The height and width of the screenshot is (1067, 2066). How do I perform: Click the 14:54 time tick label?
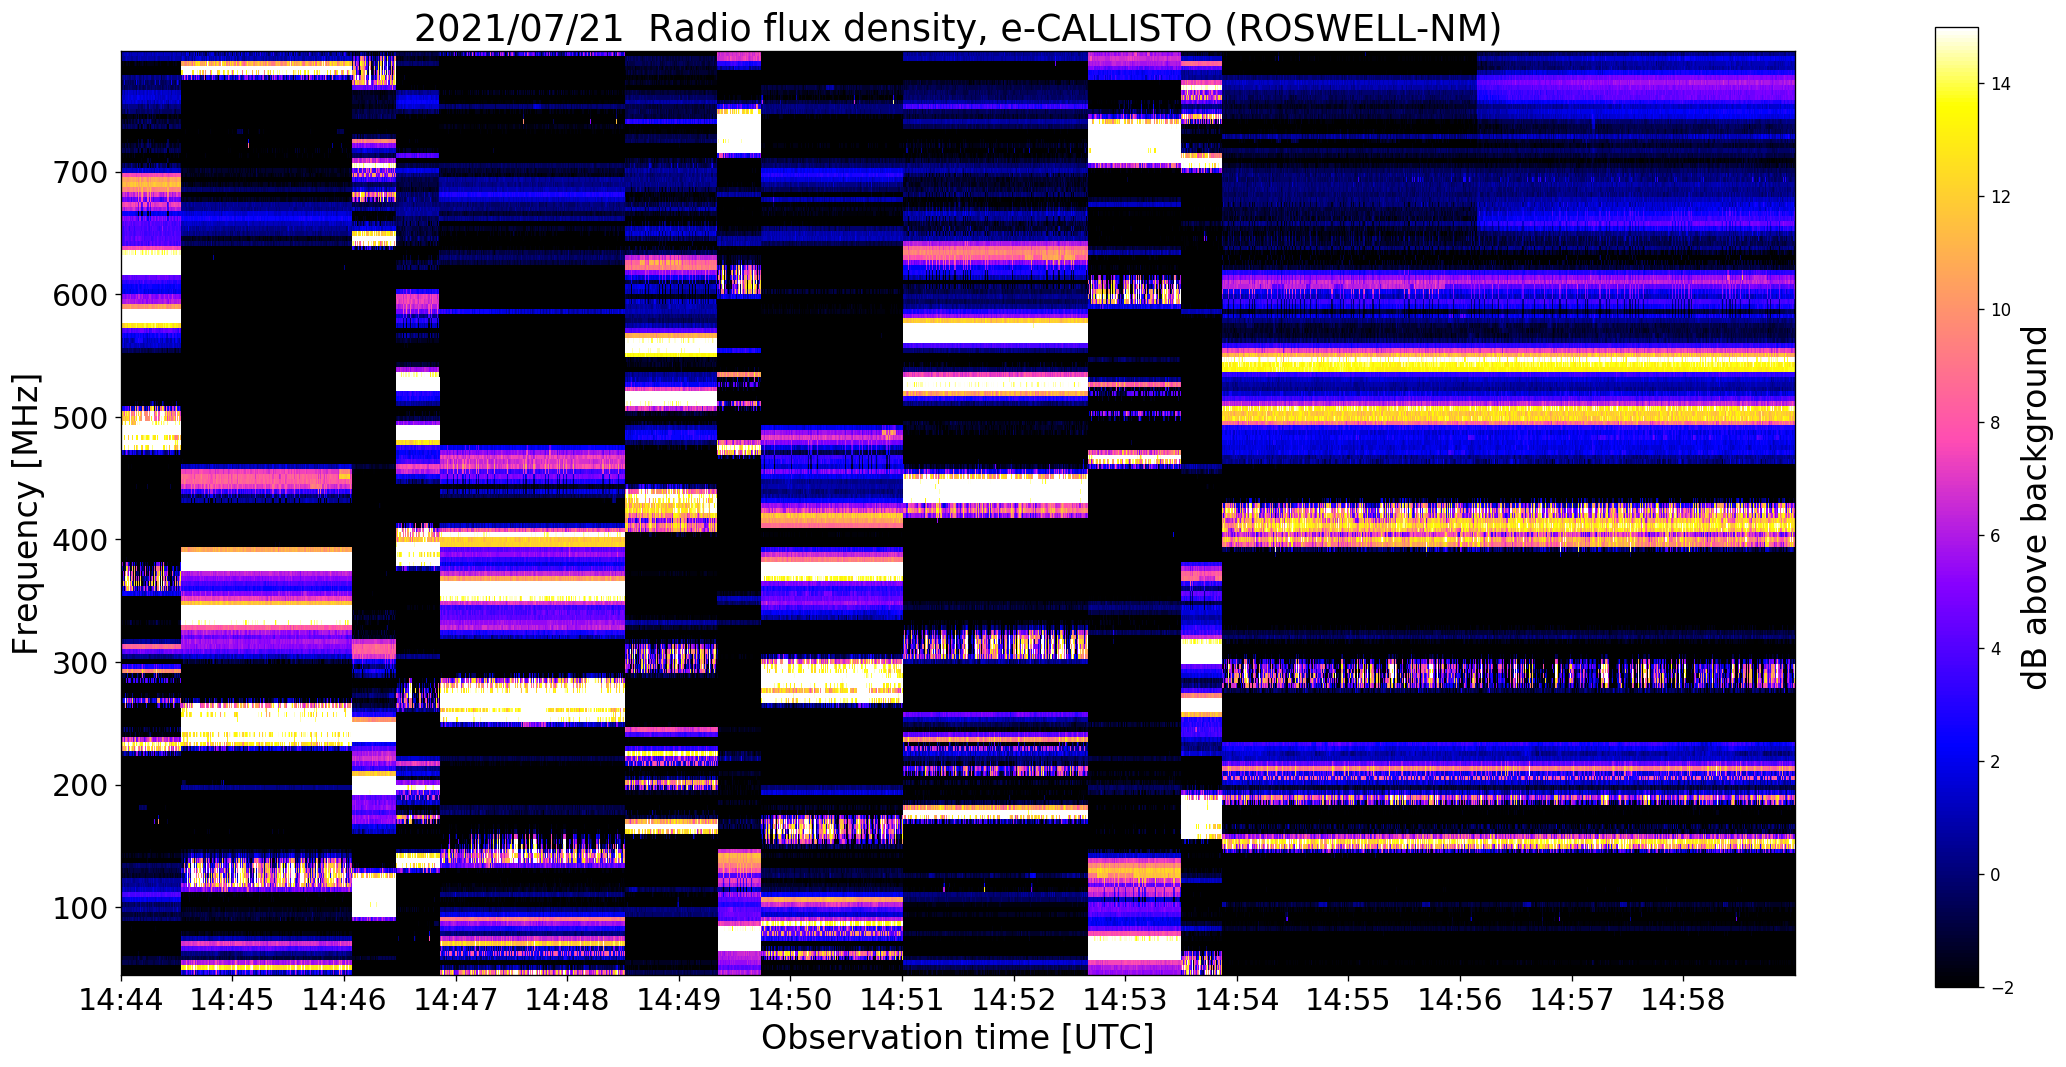click(x=1237, y=1000)
